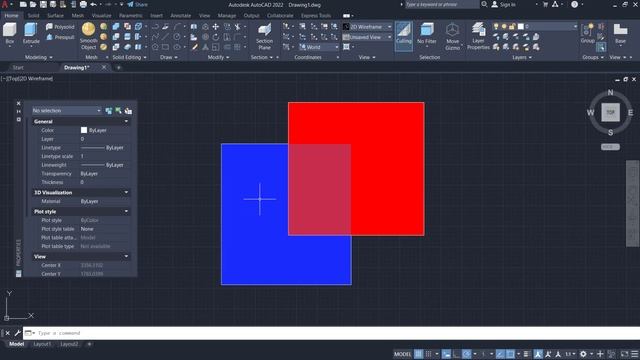Image resolution: width=640 pixels, height=360 pixels.
Task: Switch to the Annotate ribbon tab
Action: [180, 16]
